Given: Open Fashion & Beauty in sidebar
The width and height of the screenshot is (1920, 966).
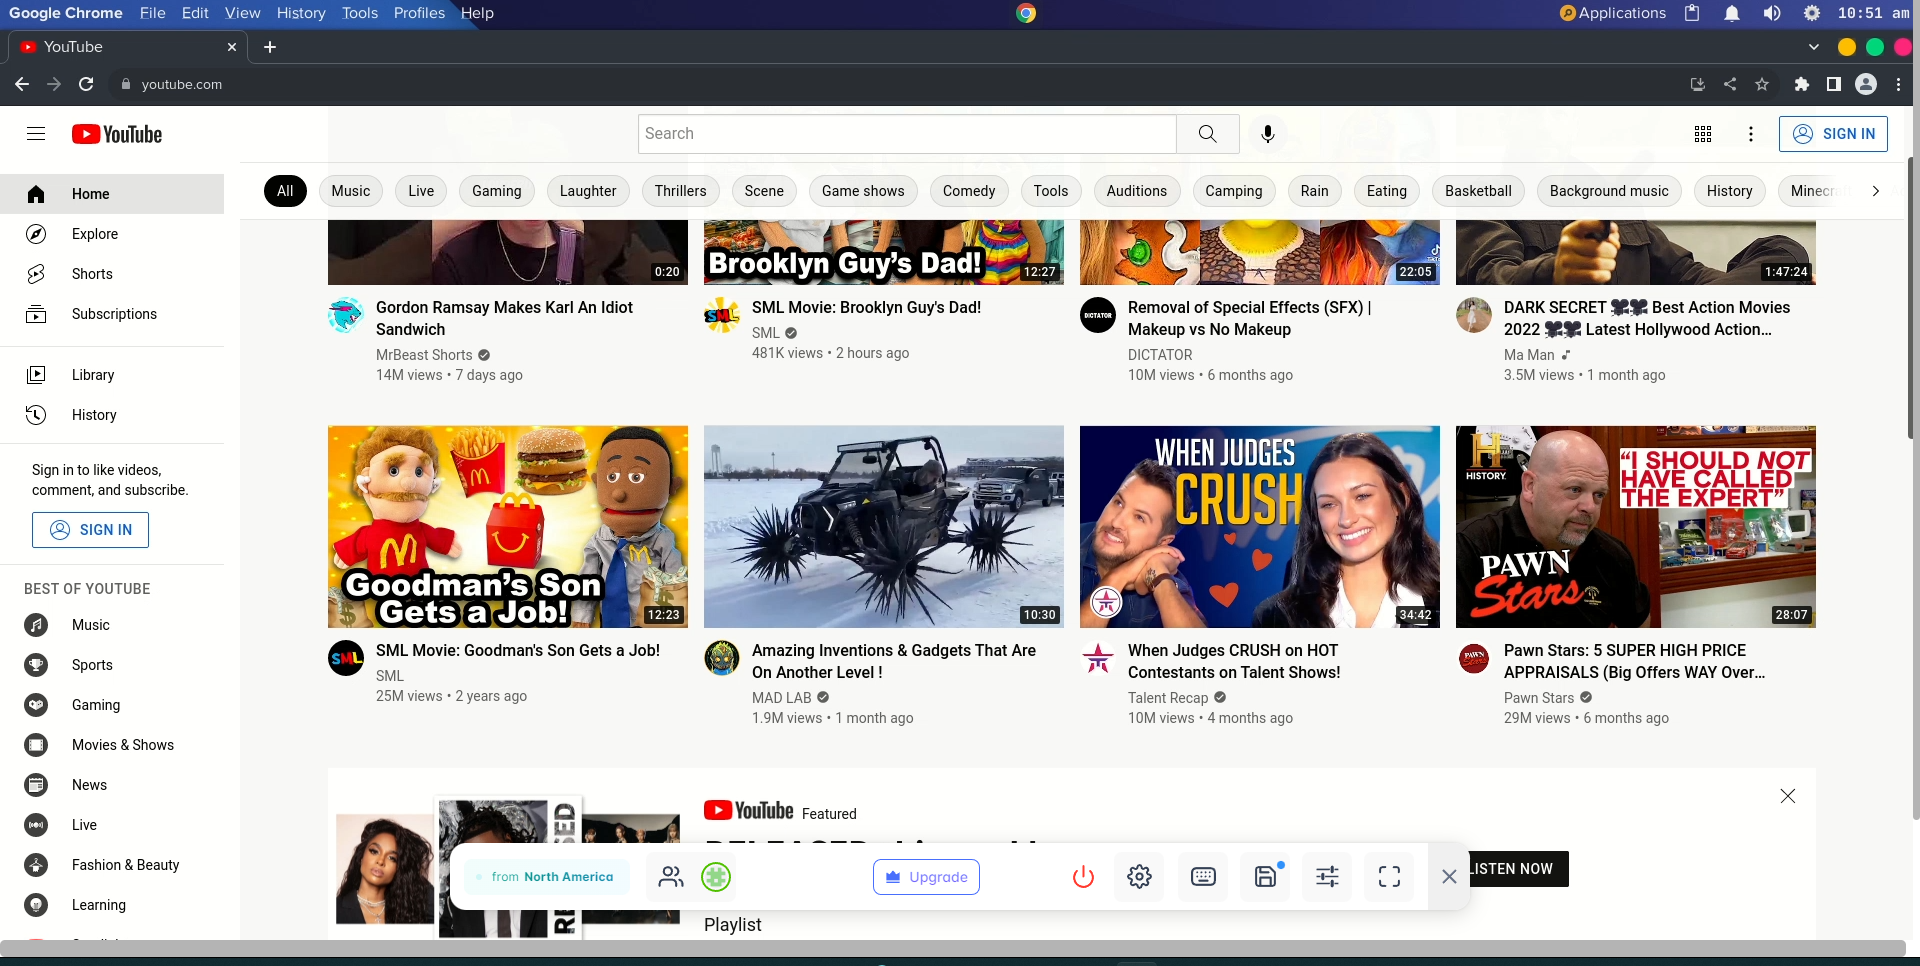Looking at the screenshot, I should pos(112,865).
